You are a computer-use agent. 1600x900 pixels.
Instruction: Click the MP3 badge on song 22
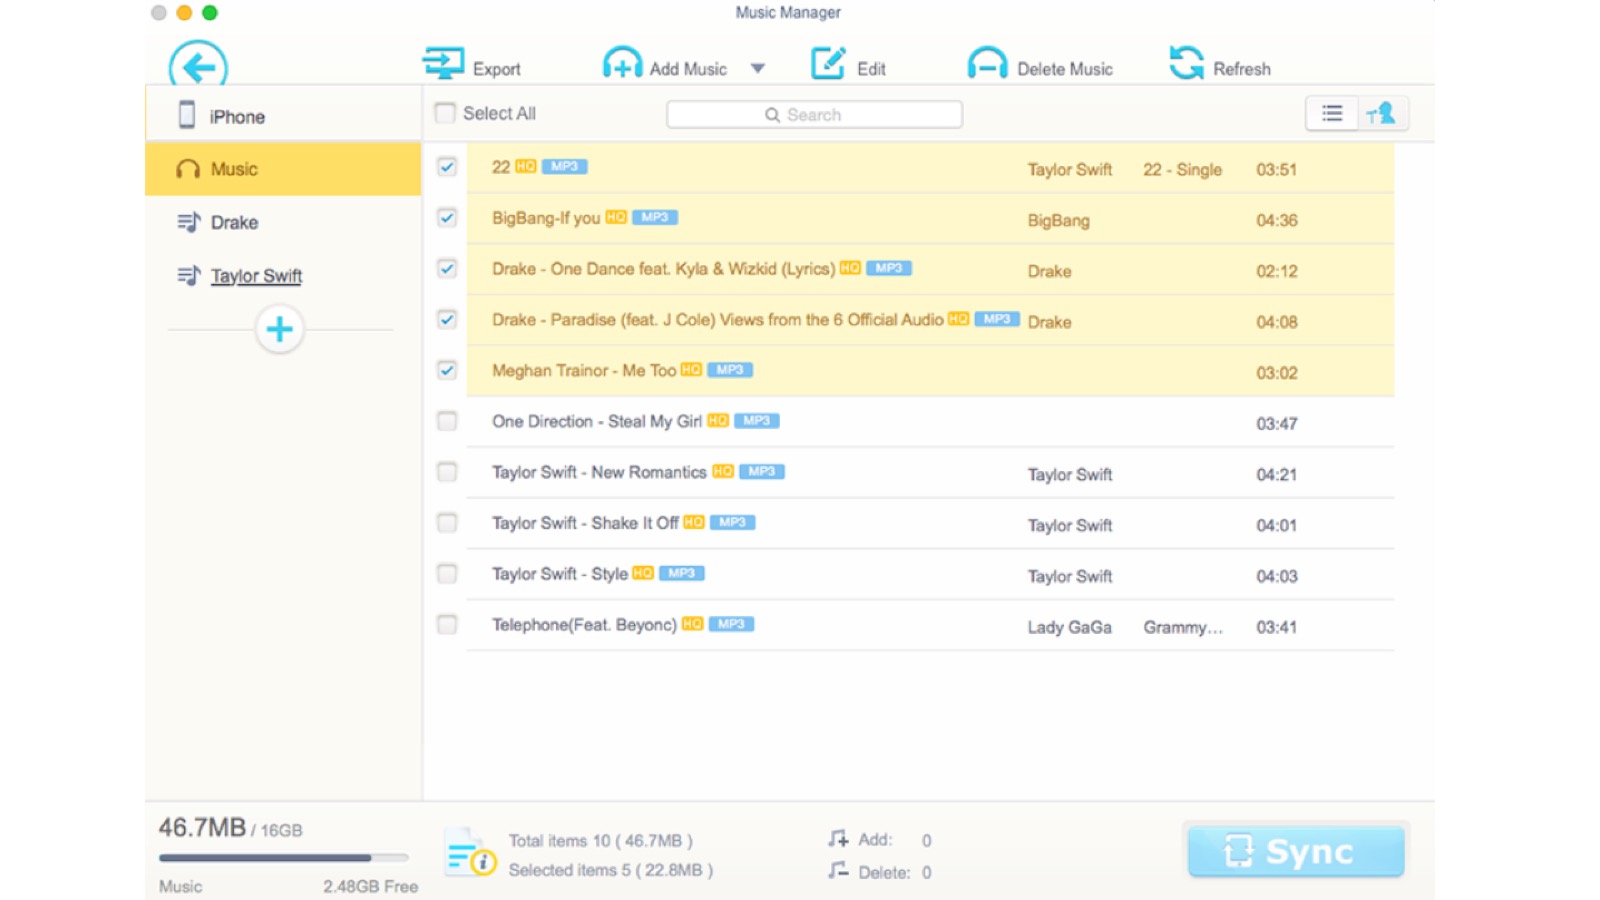click(x=564, y=166)
